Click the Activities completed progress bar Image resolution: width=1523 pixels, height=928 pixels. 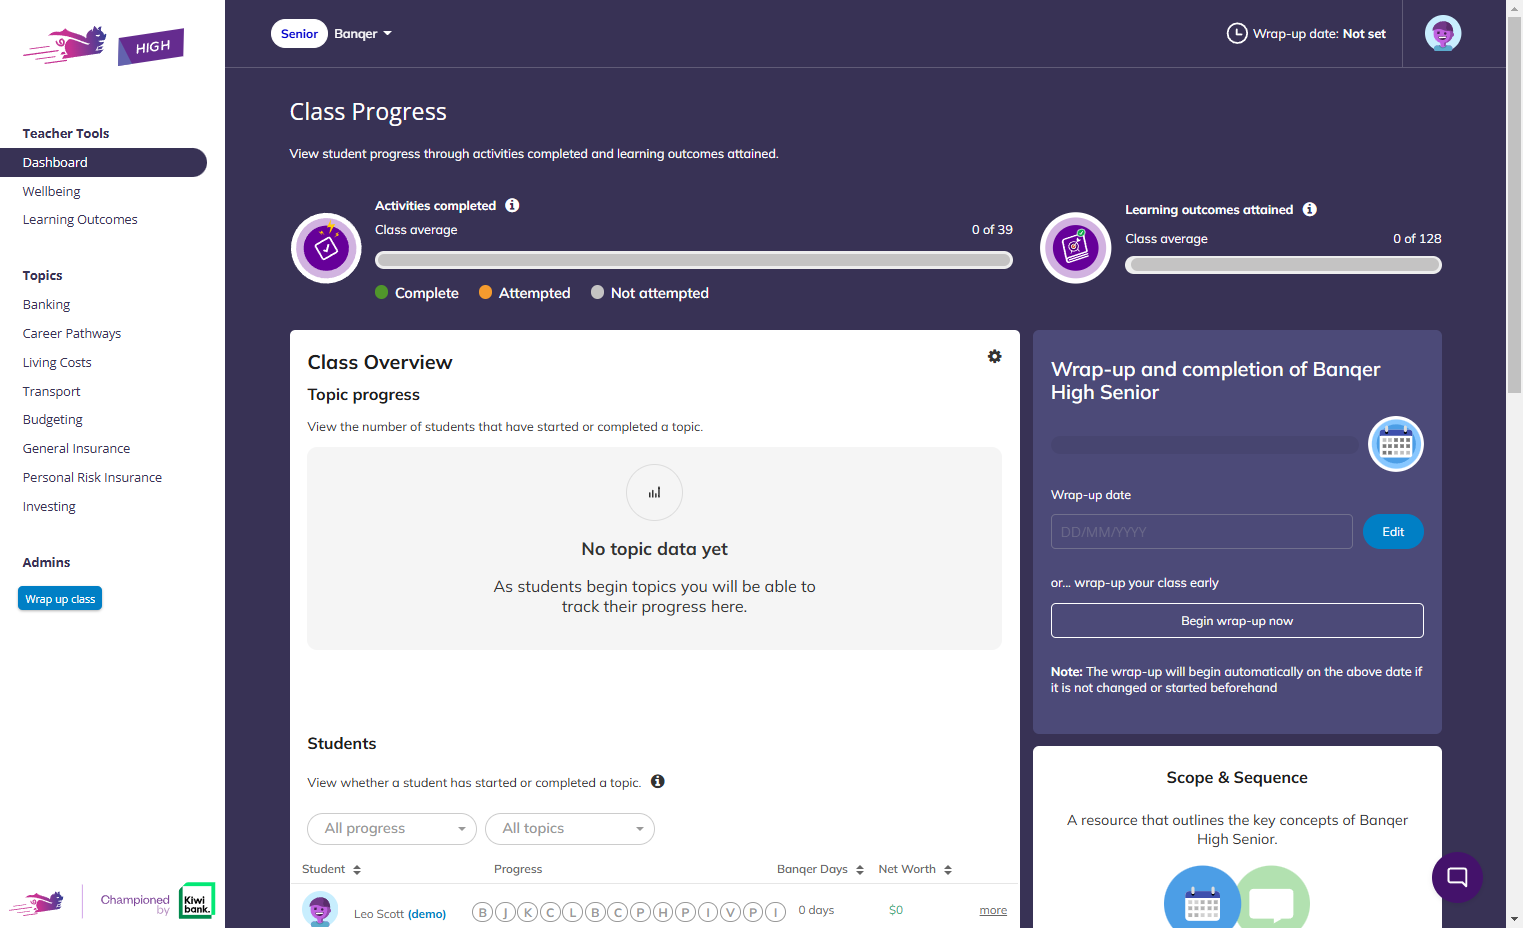coord(694,260)
